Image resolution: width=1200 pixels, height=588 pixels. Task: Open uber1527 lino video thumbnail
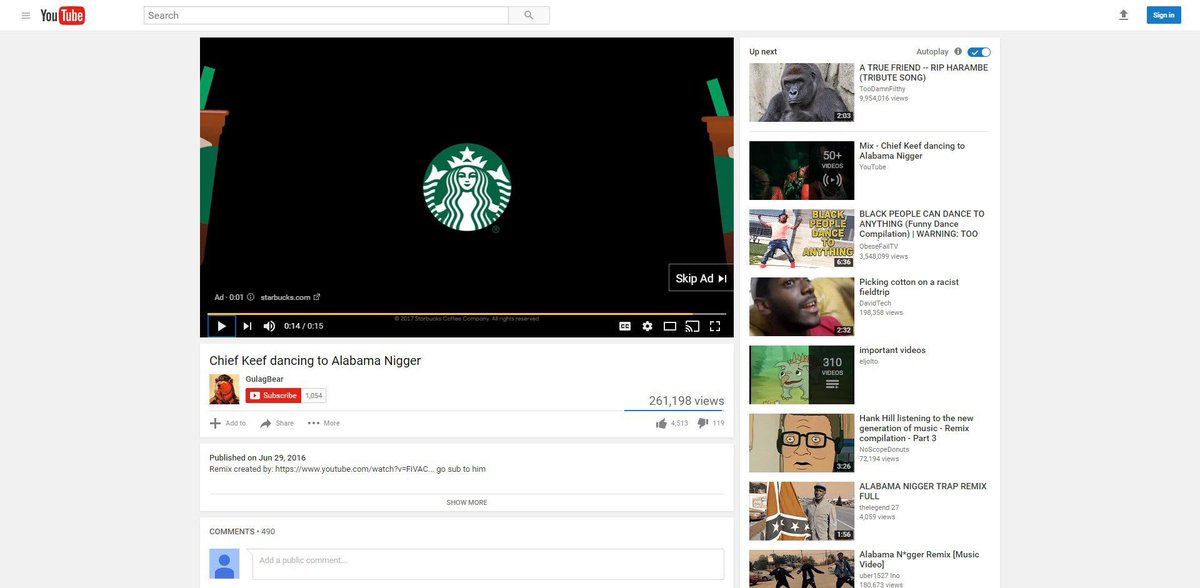(802, 569)
